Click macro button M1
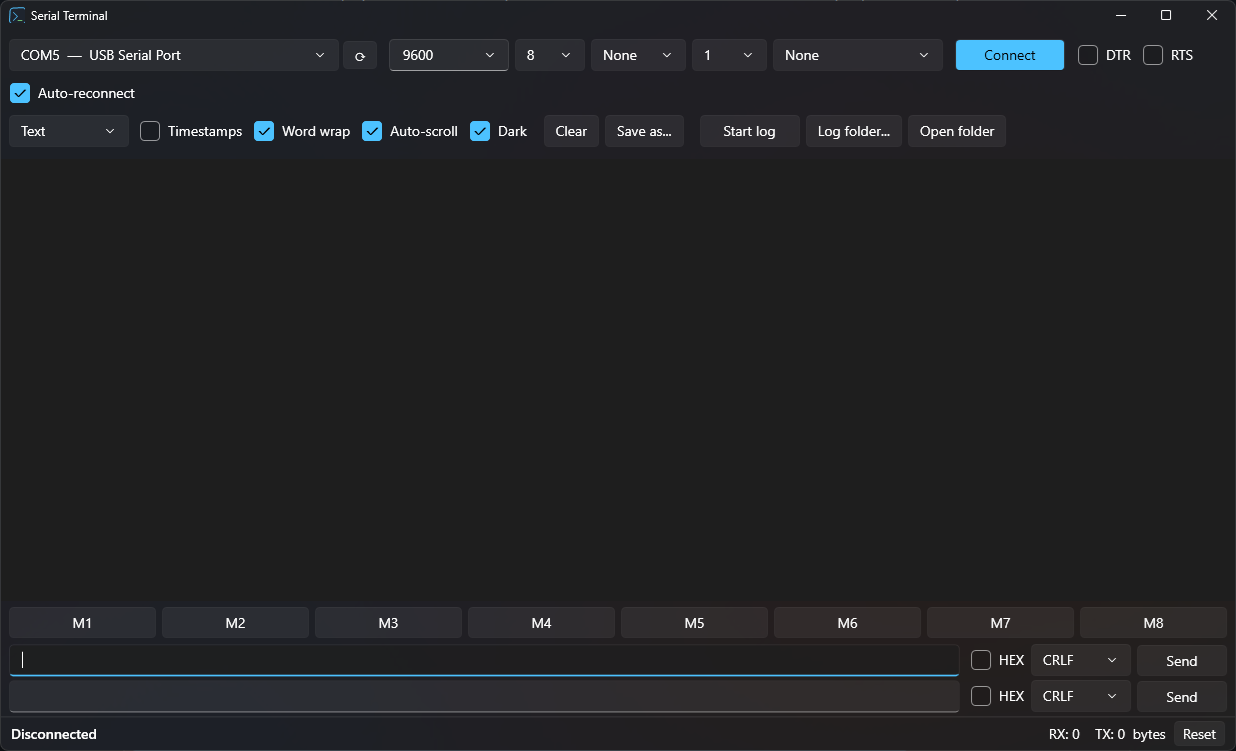Viewport: 1236px width, 751px height. point(82,622)
